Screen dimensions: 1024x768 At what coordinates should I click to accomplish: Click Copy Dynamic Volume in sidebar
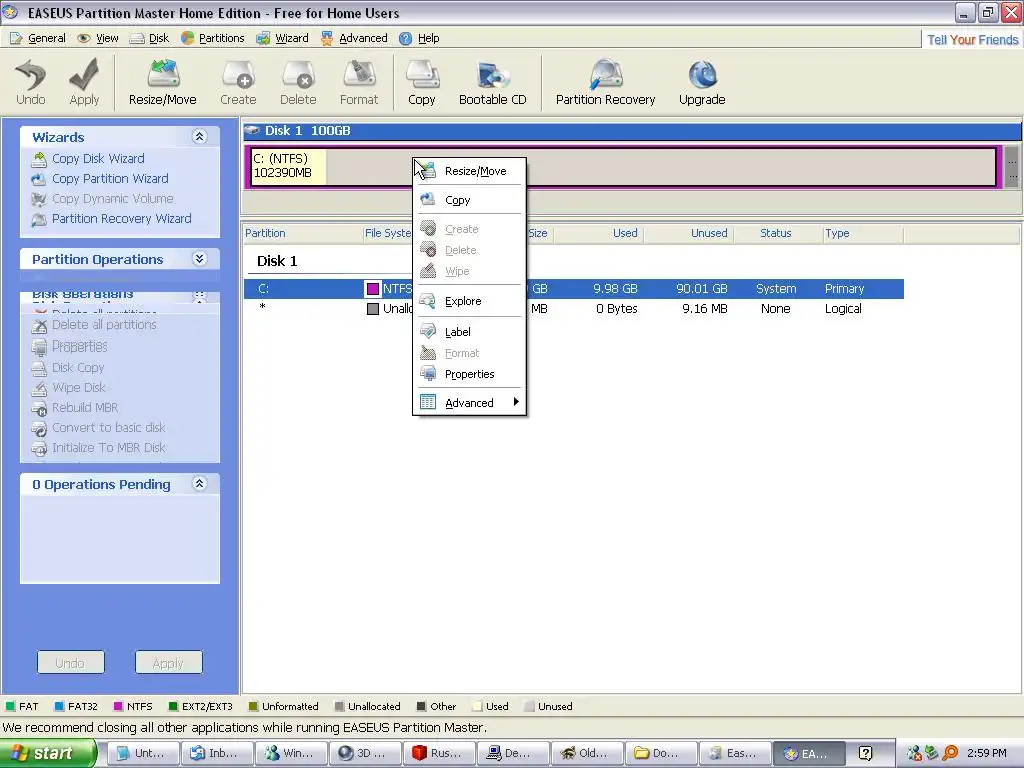(x=112, y=199)
